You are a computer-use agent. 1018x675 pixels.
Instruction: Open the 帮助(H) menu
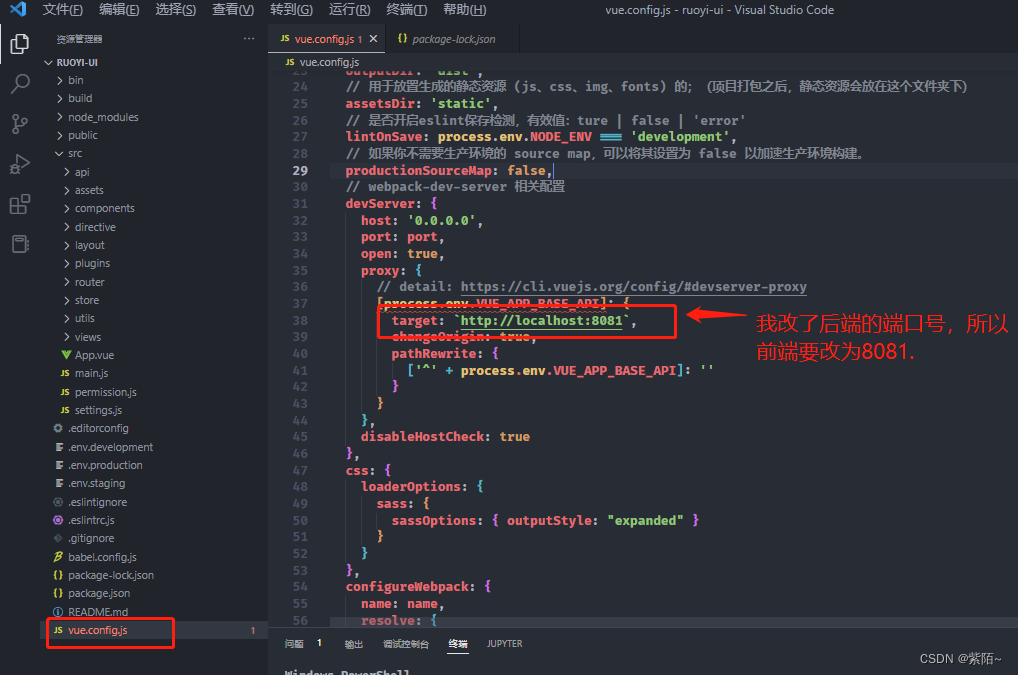pyautogui.click(x=464, y=10)
